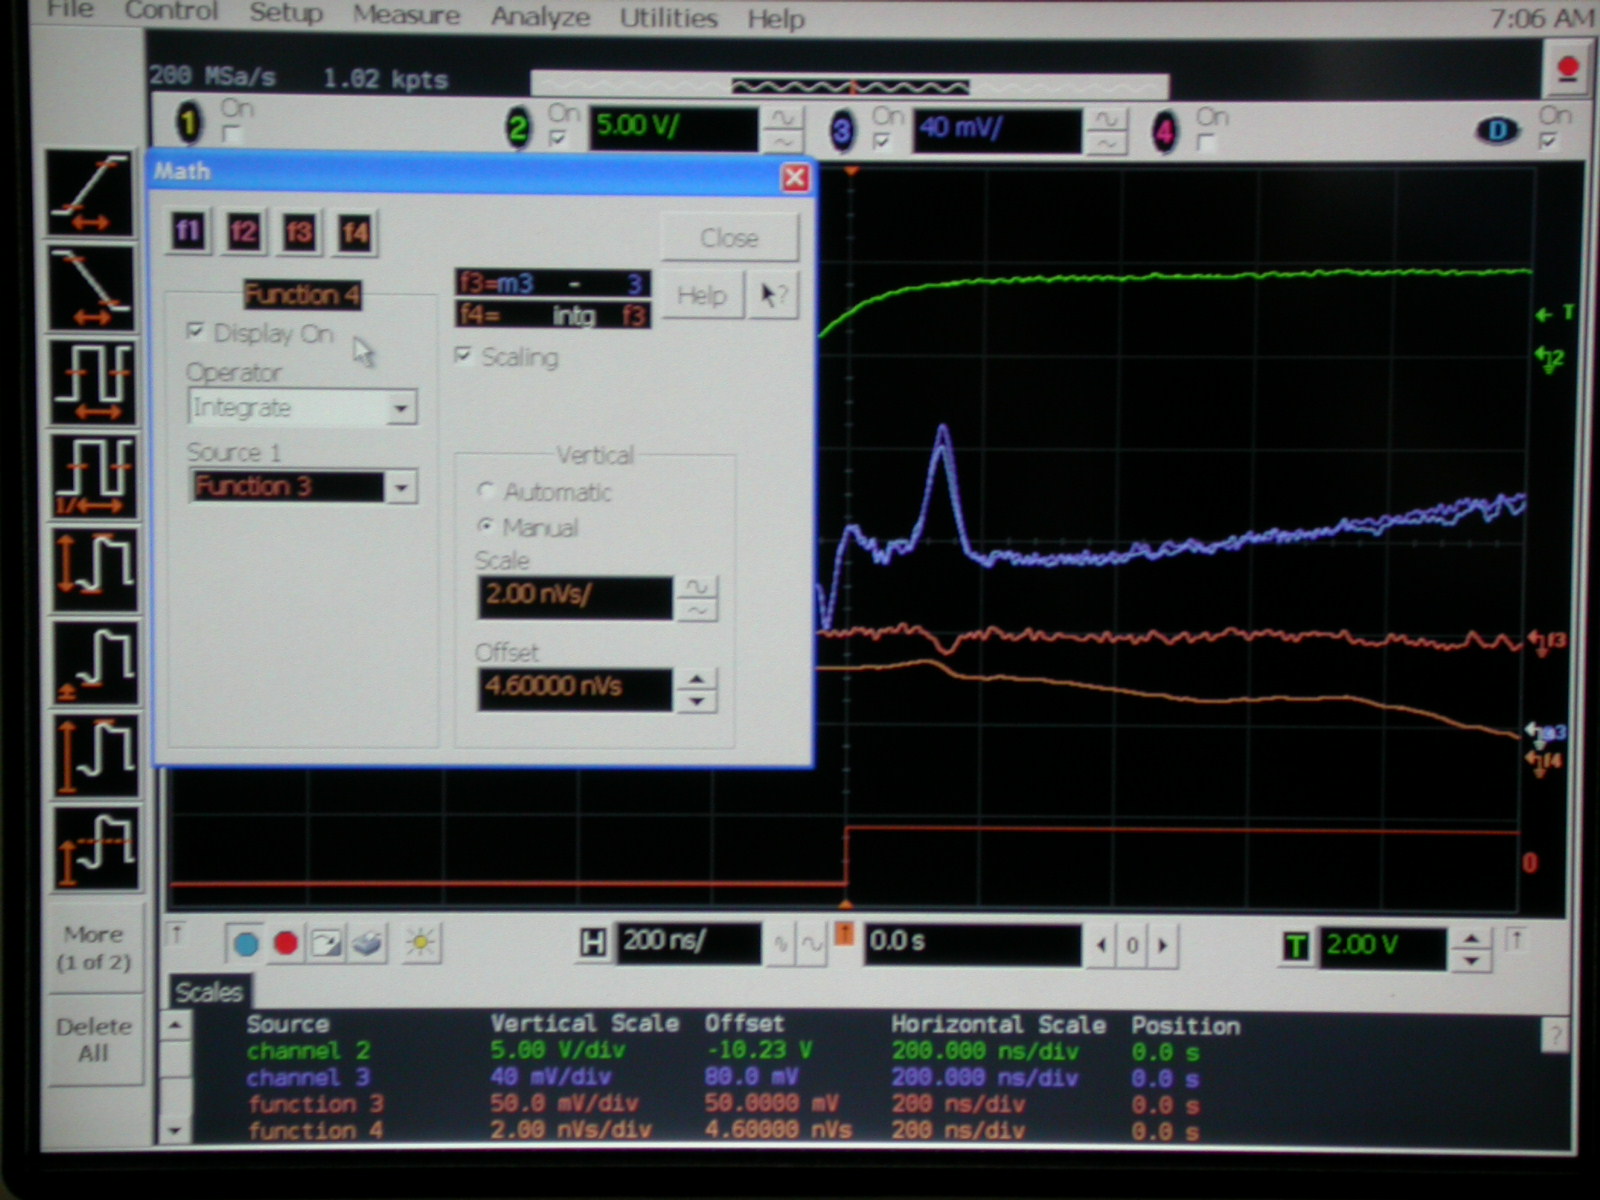Click the f2 function button
This screenshot has height=1200, width=1600.
point(243,233)
